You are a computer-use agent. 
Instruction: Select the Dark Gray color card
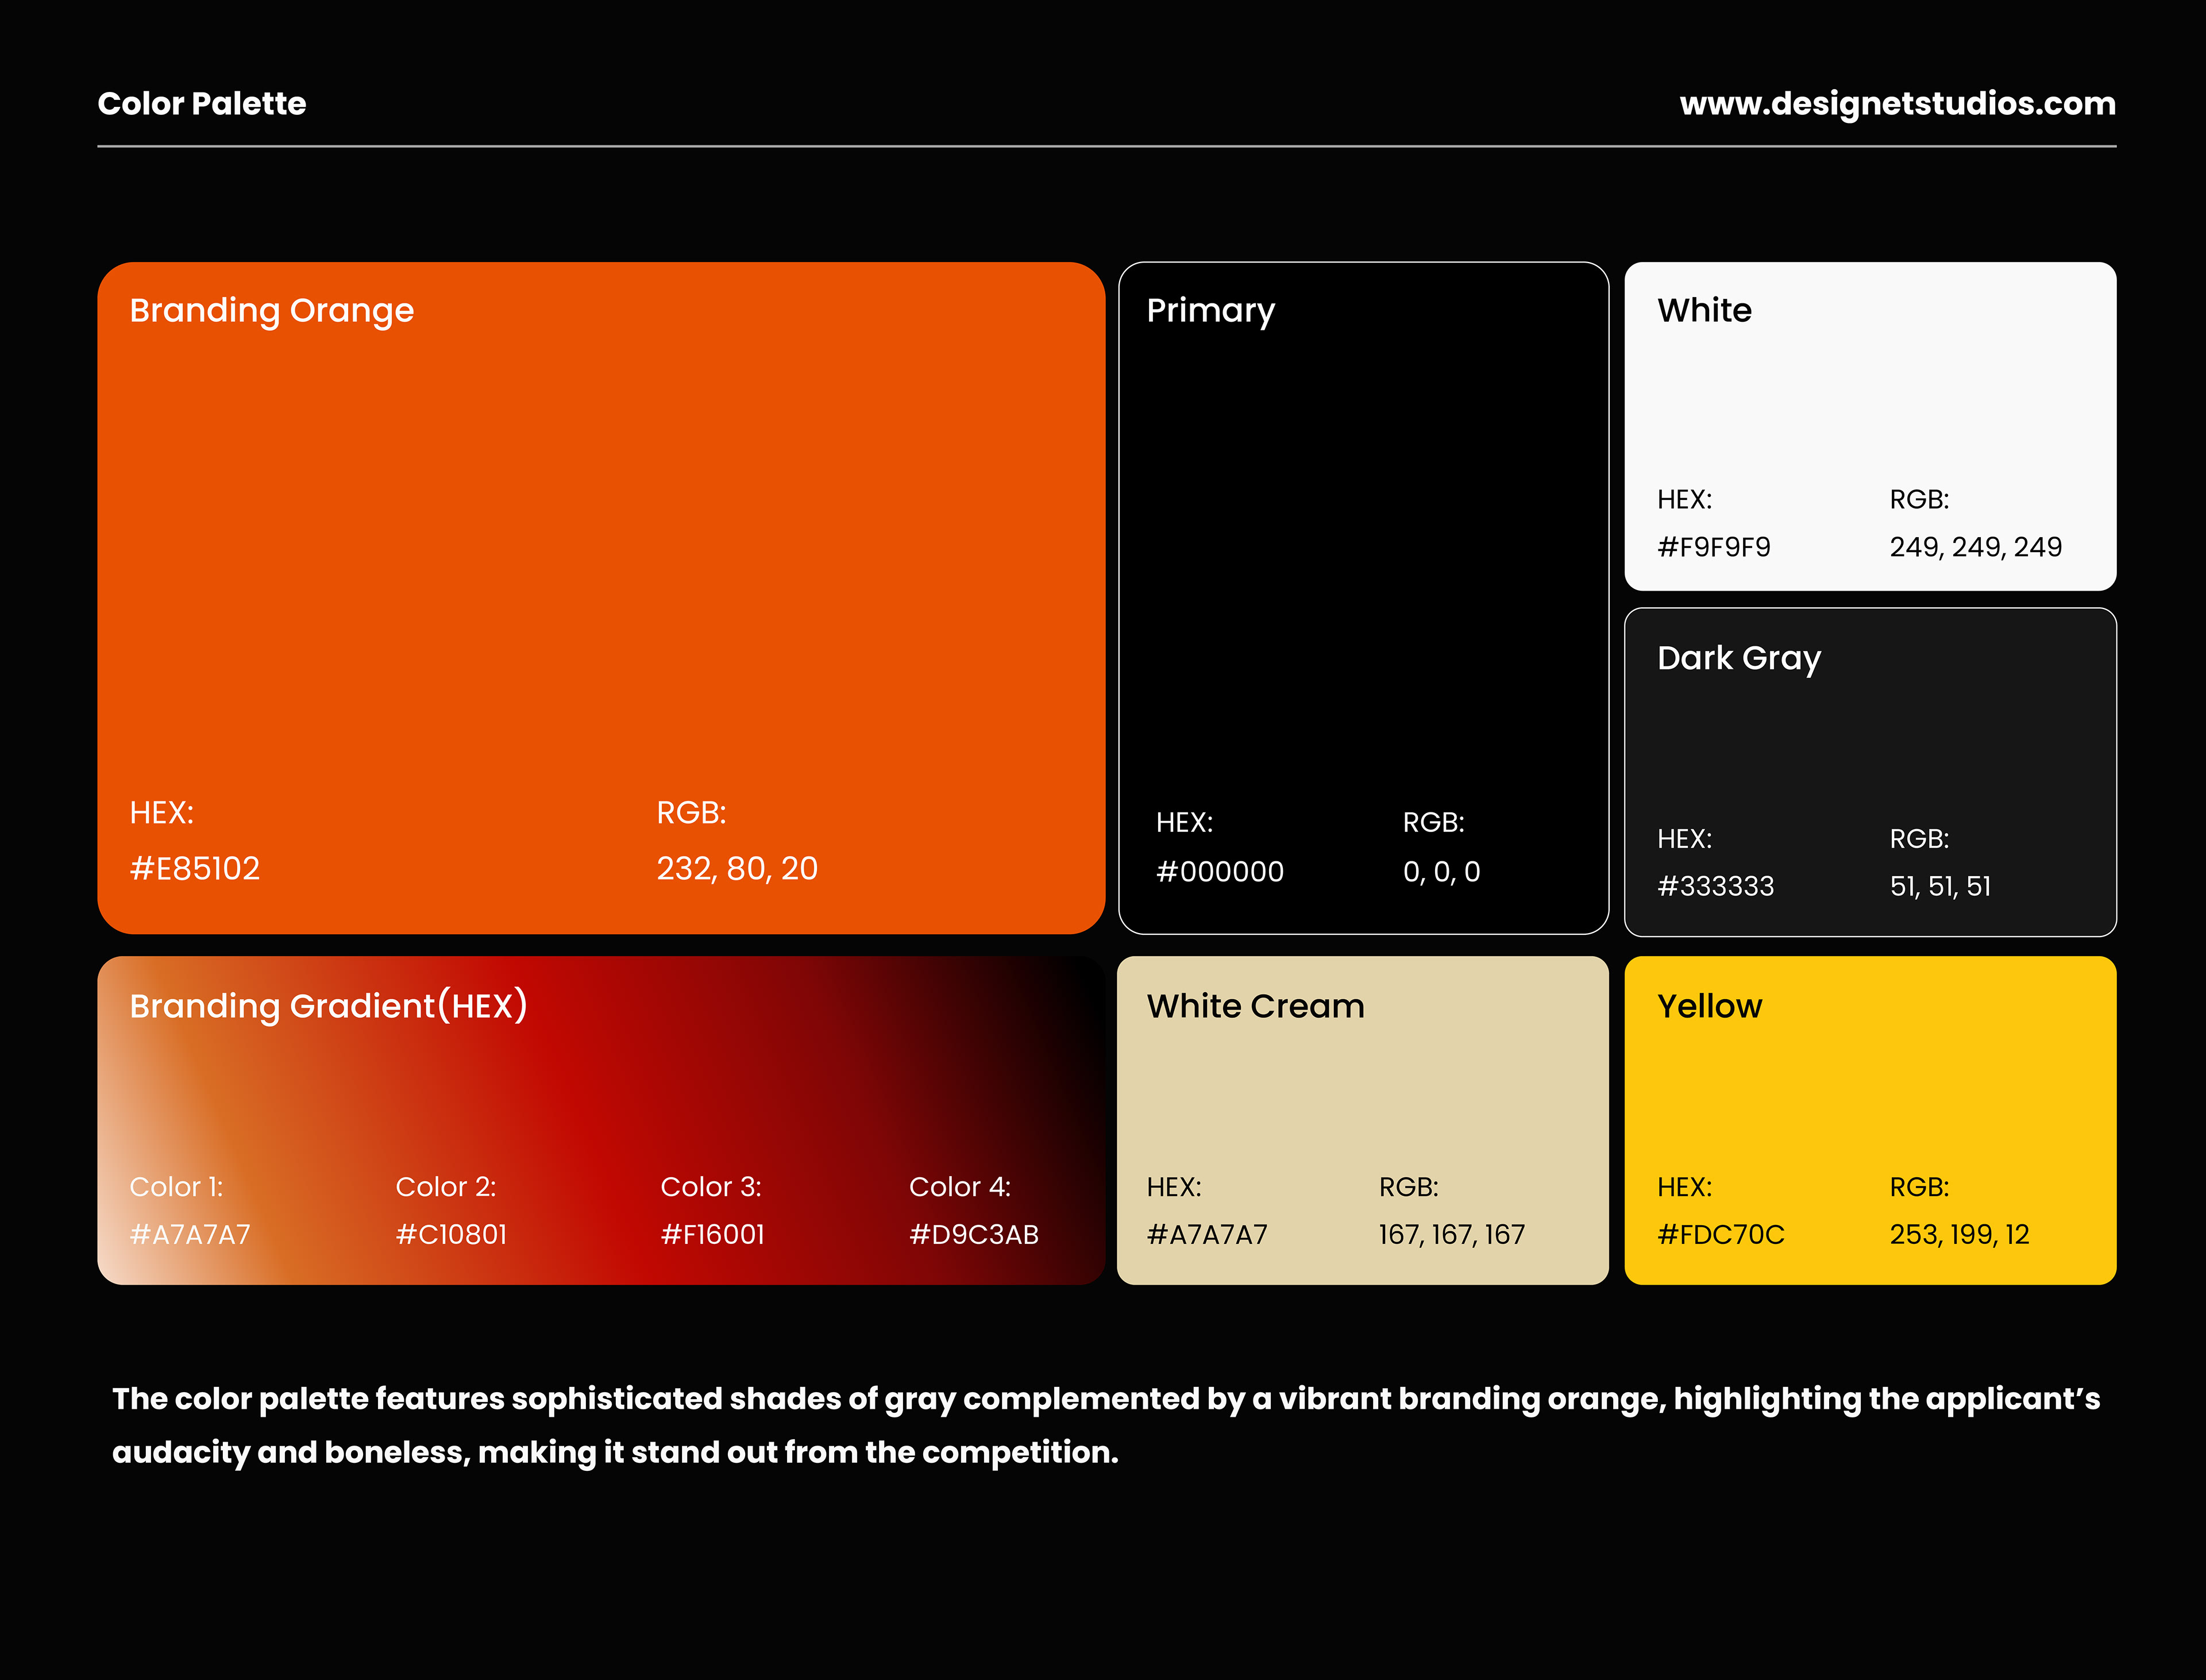1869,750
